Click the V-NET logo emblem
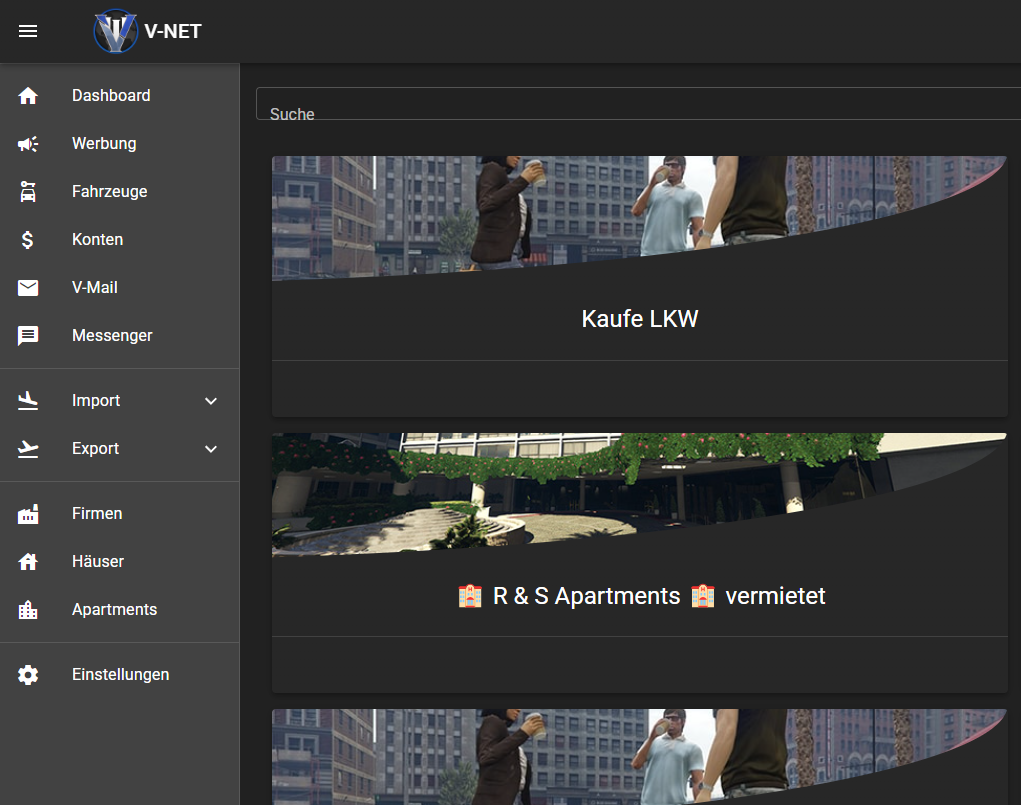This screenshot has width=1021, height=805. click(x=115, y=31)
